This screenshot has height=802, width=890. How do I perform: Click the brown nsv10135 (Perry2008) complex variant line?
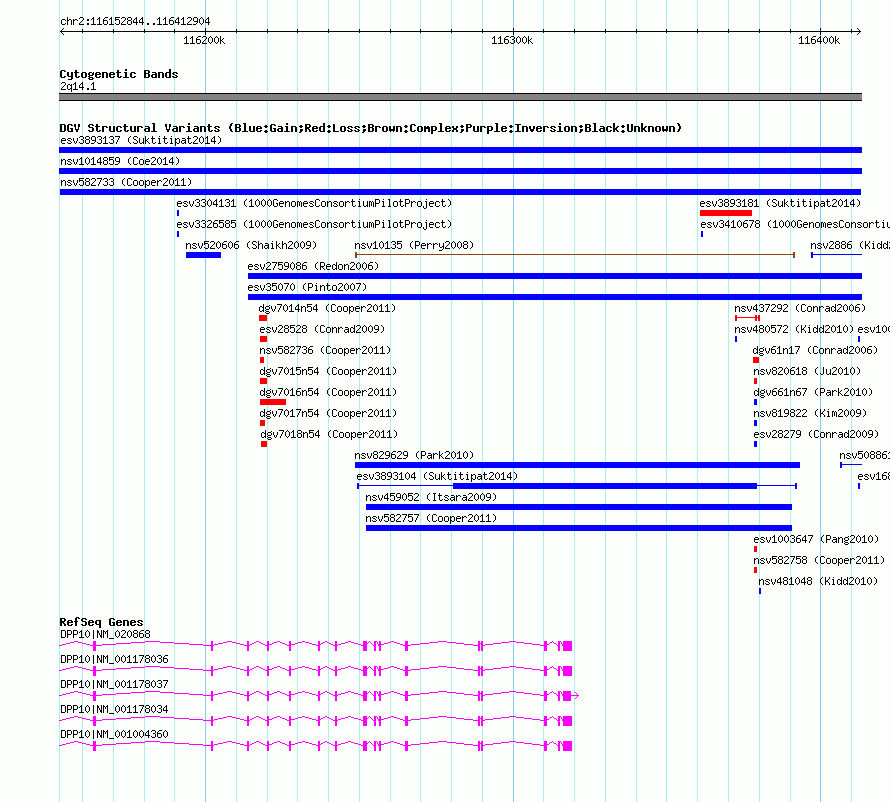(574, 255)
